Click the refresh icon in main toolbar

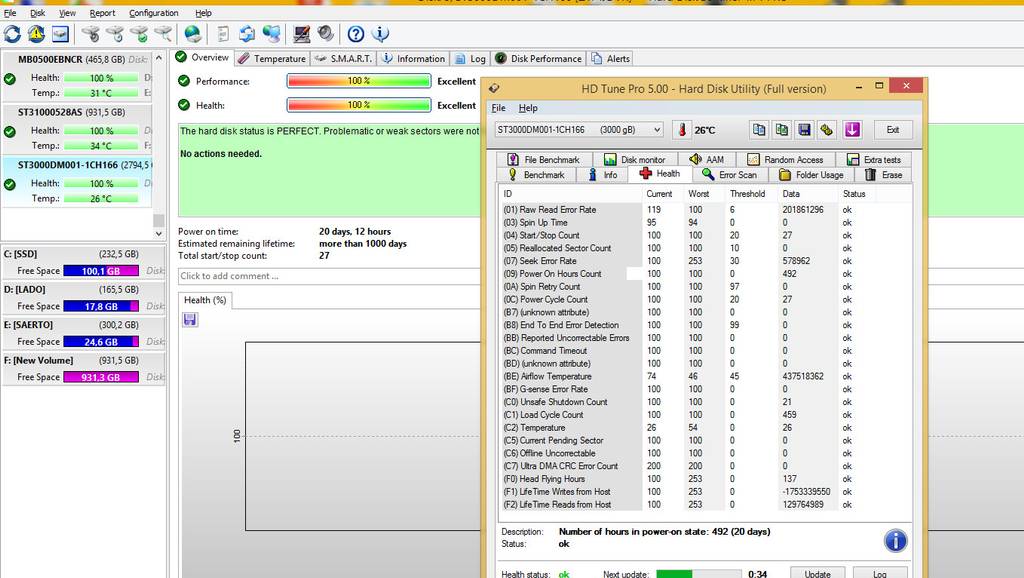[x=12, y=35]
